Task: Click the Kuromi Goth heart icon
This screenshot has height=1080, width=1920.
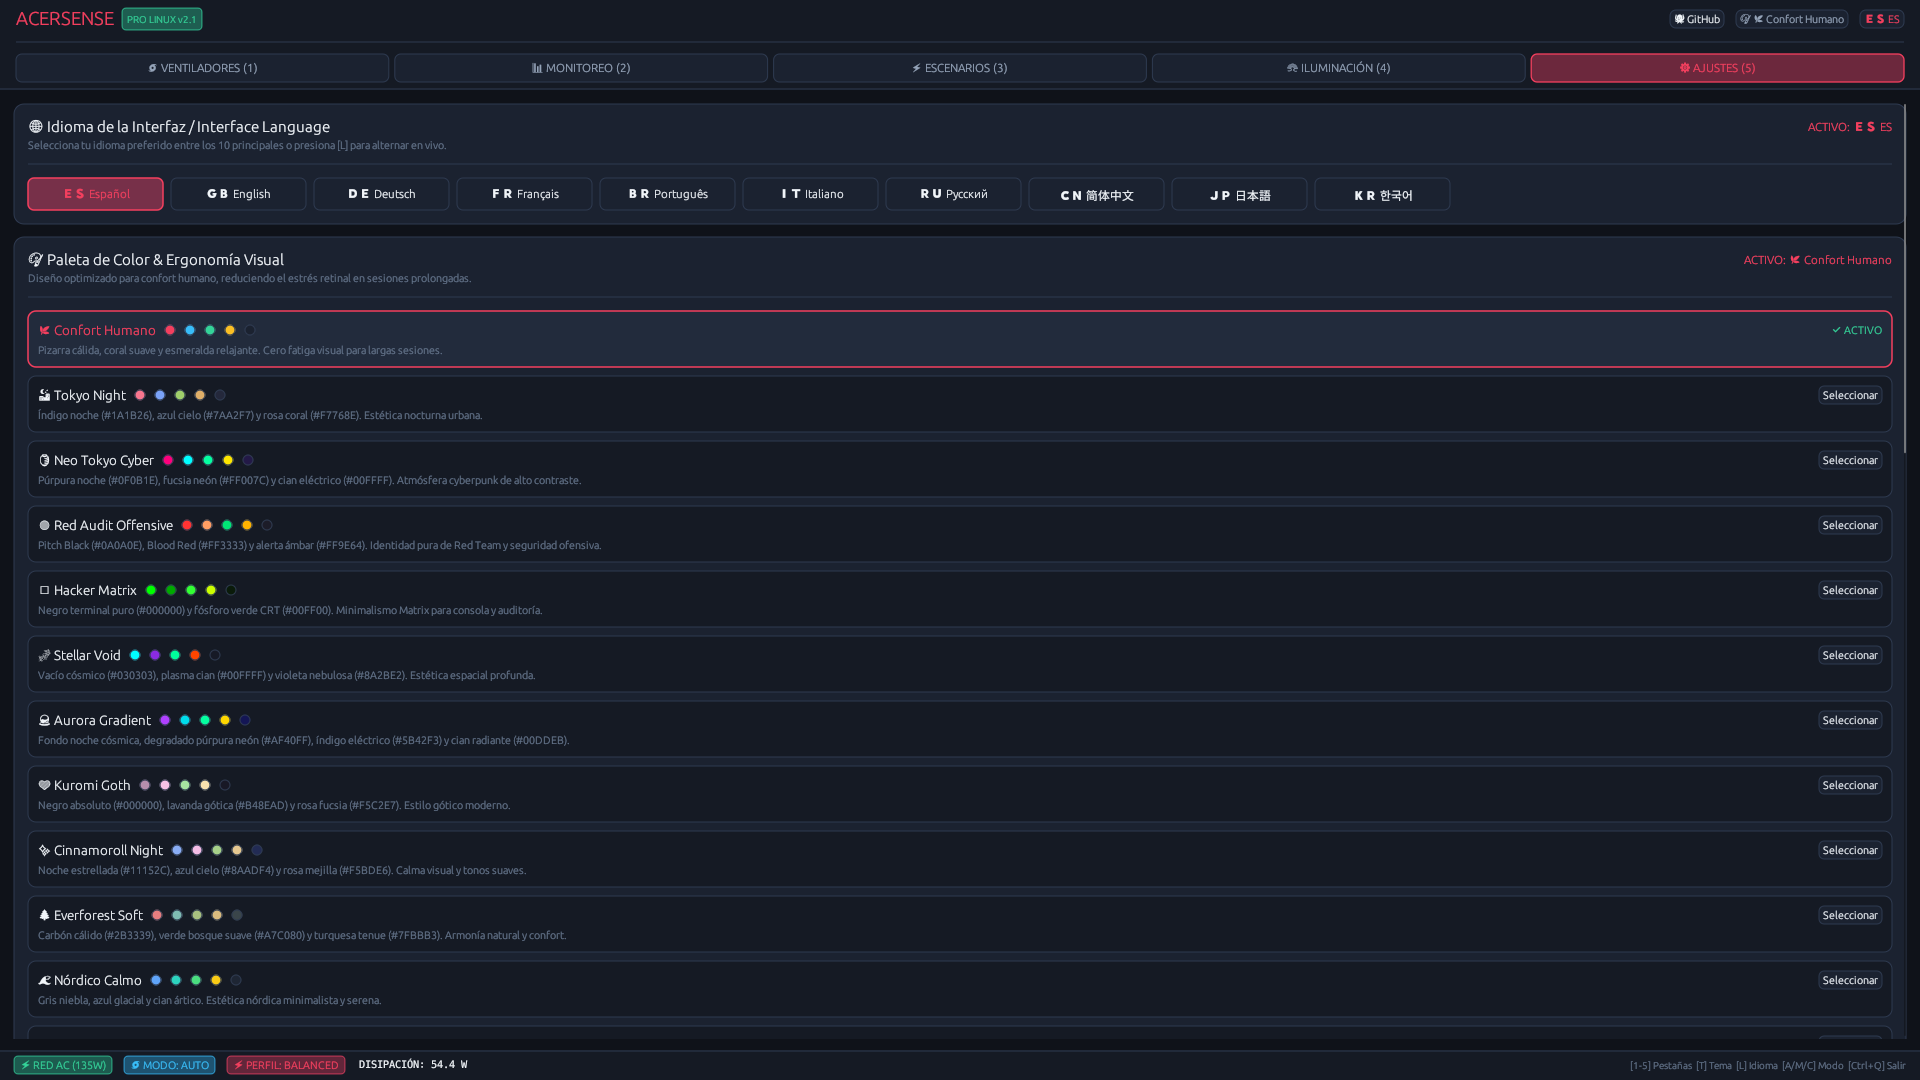Action: click(44, 785)
